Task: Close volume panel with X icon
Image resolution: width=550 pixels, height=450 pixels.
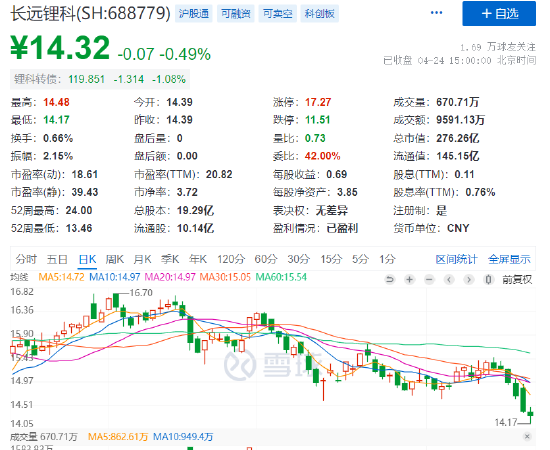Action: point(527,436)
